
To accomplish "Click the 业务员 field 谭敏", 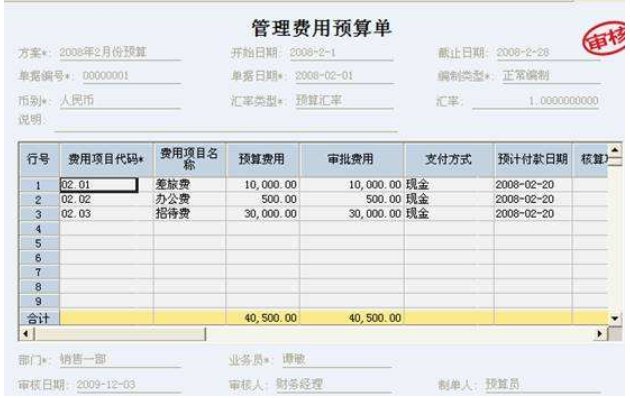I will 336,359.
